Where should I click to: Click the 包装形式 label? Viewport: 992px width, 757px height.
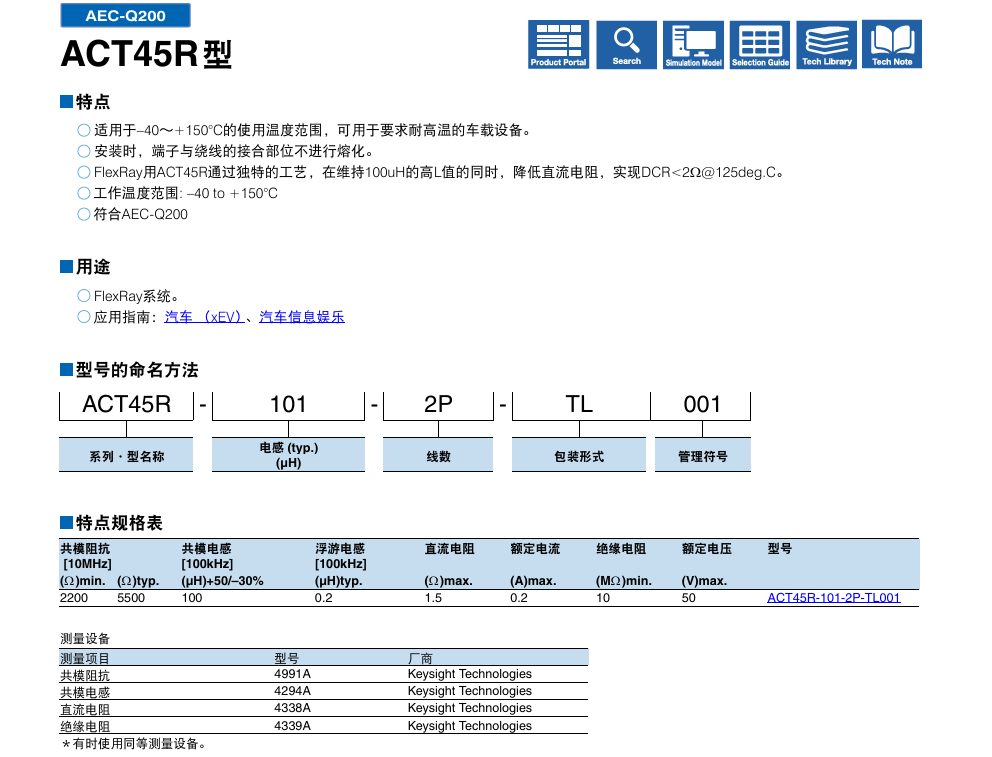click(x=579, y=455)
